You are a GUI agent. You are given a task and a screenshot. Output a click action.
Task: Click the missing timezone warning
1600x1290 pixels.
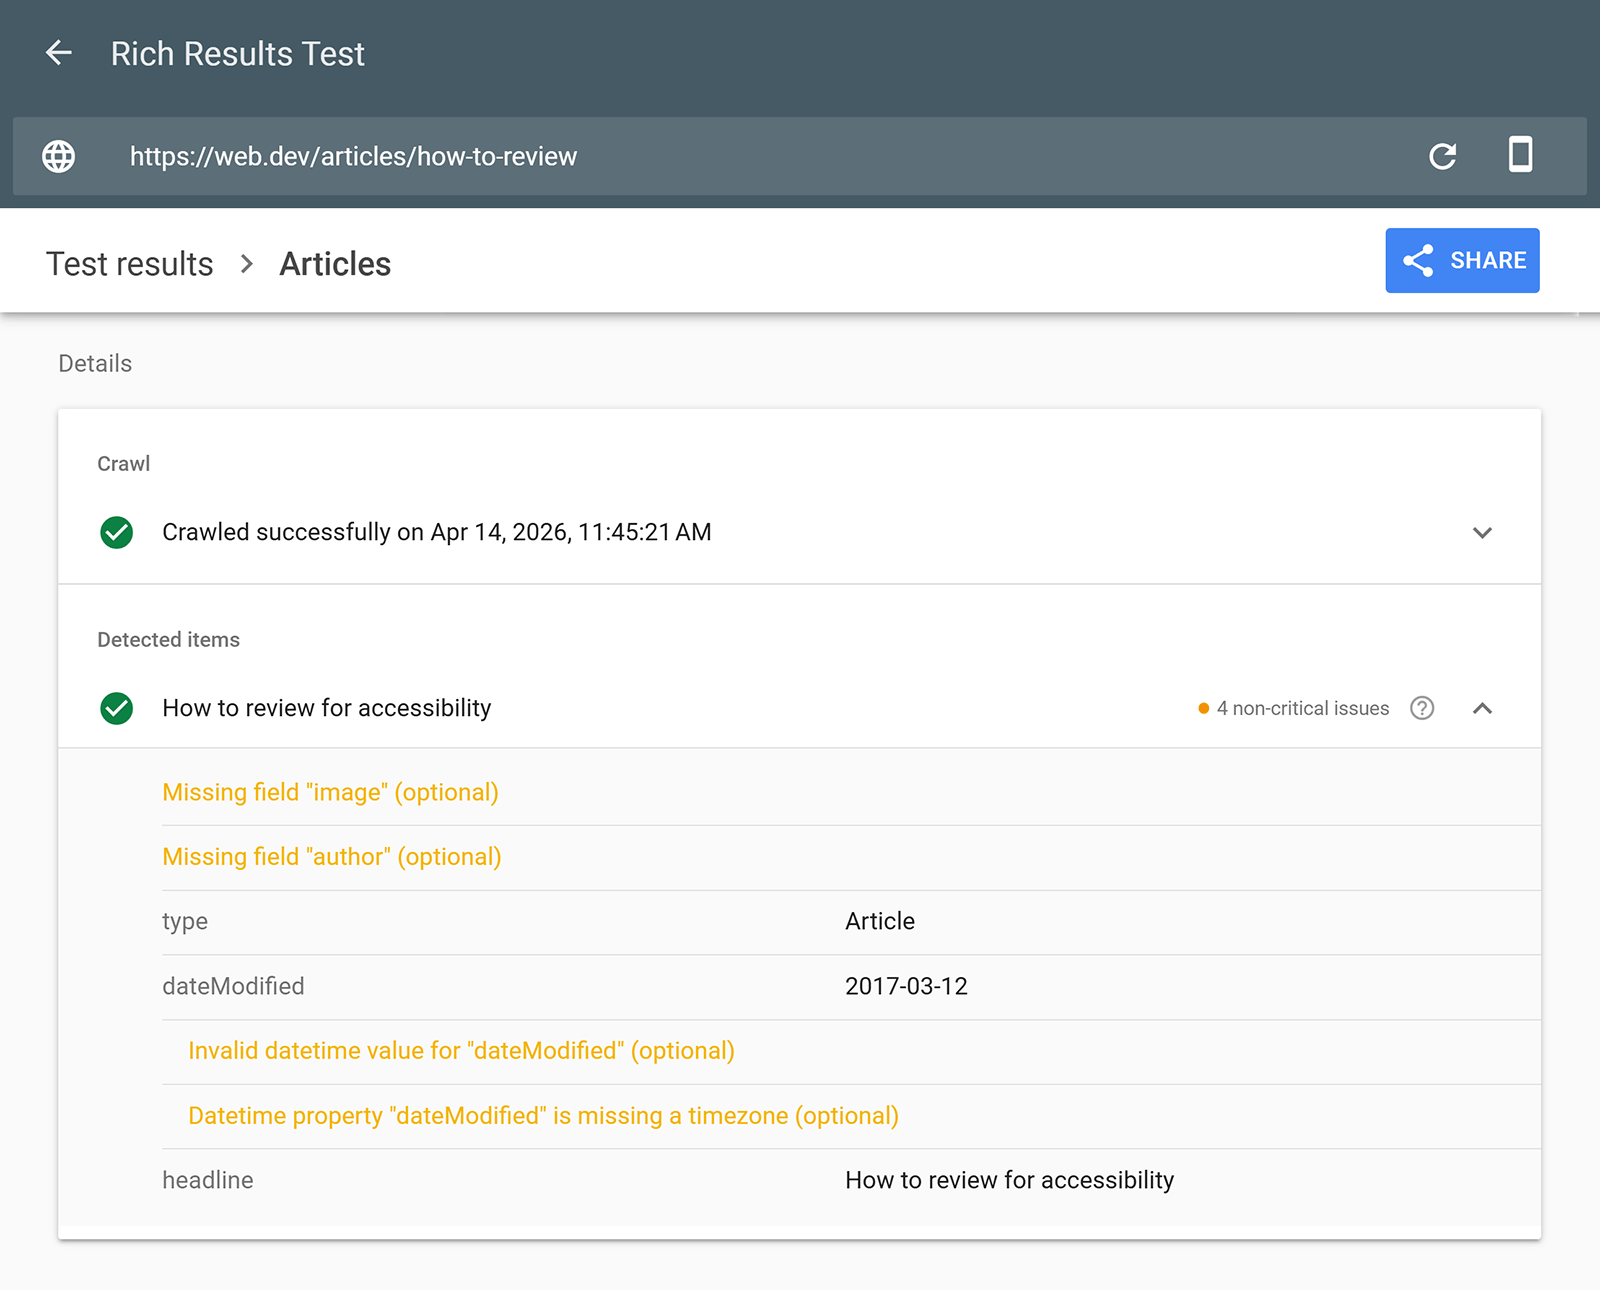click(543, 1115)
